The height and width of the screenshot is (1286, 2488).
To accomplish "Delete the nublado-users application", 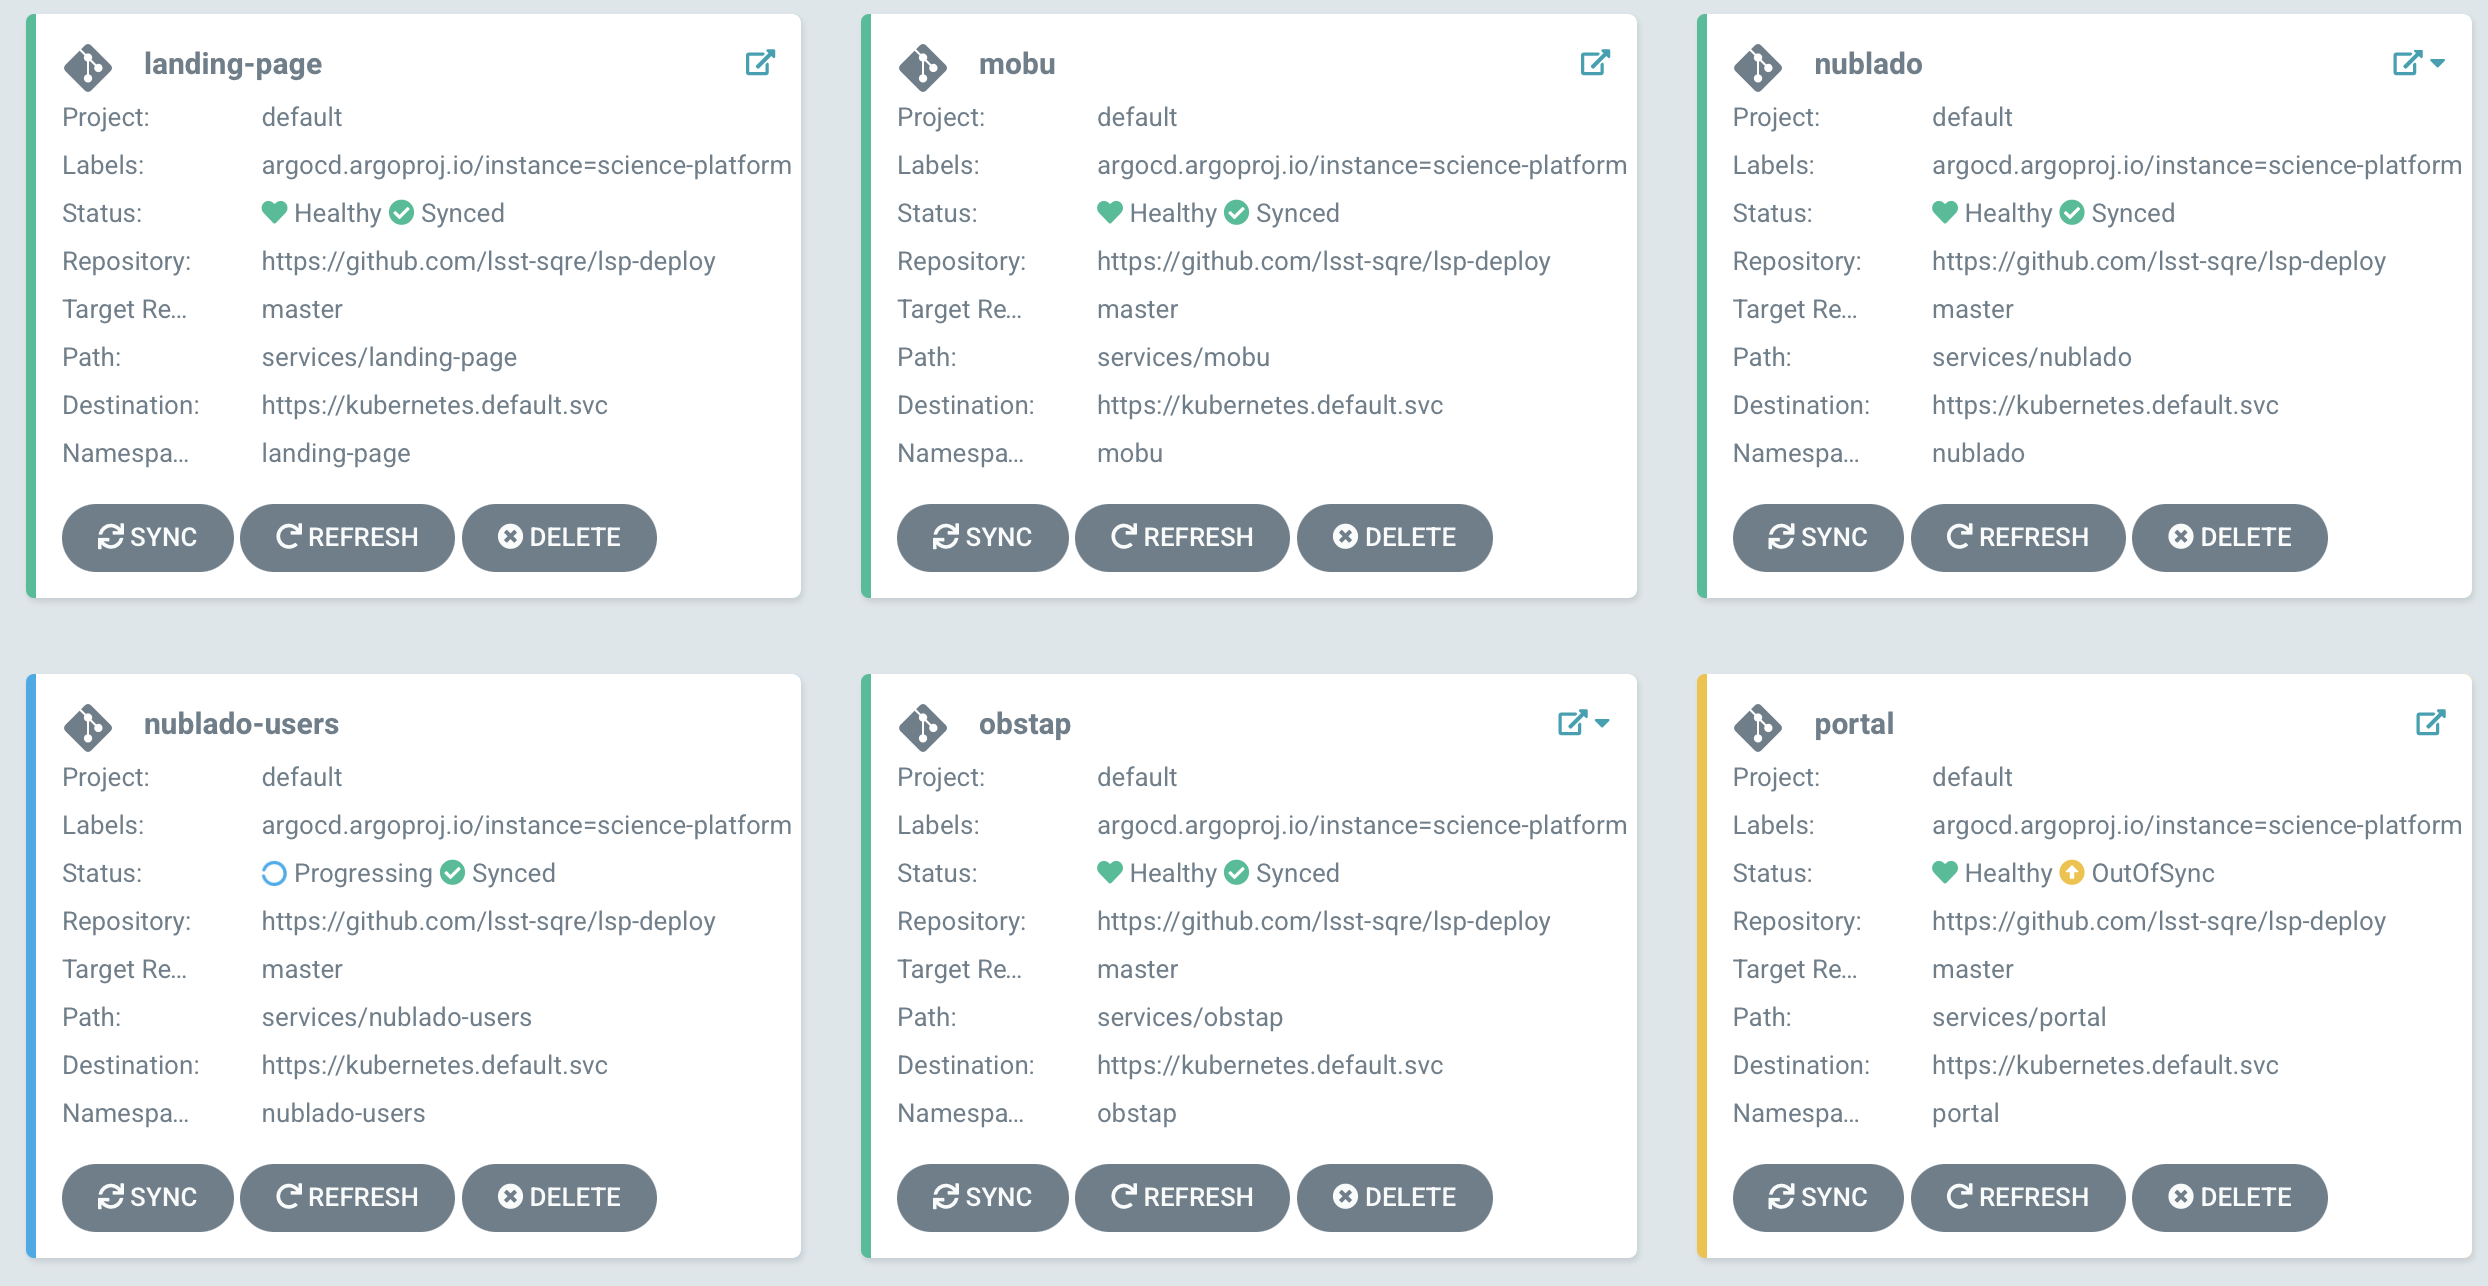I will (559, 1197).
